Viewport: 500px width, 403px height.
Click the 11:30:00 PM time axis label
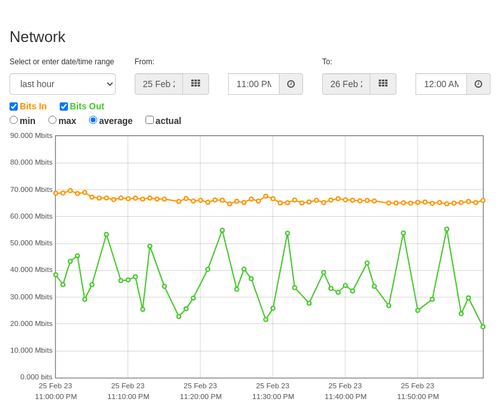(x=273, y=397)
